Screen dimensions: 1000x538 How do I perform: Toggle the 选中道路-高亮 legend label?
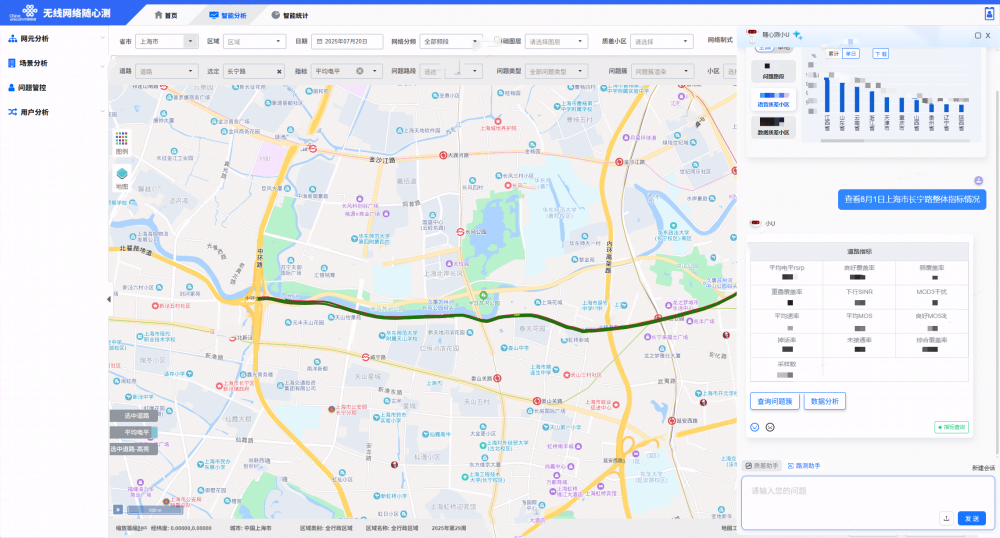[x=134, y=449]
